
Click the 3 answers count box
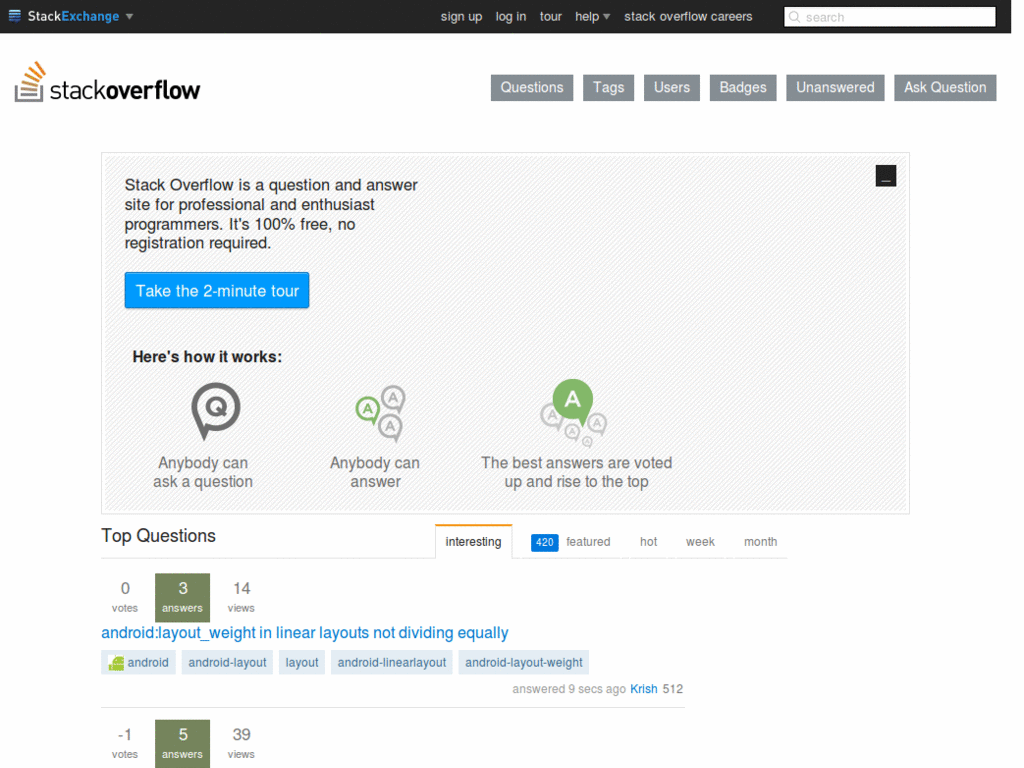pos(182,598)
